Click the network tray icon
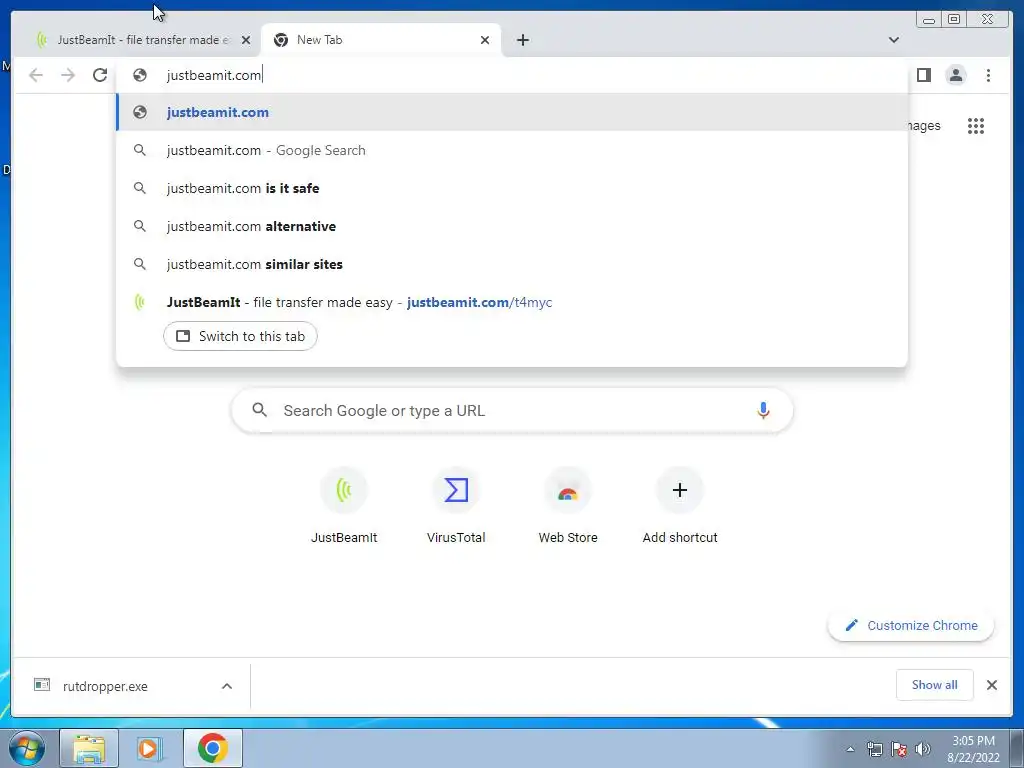This screenshot has width=1024, height=768. tap(874, 749)
